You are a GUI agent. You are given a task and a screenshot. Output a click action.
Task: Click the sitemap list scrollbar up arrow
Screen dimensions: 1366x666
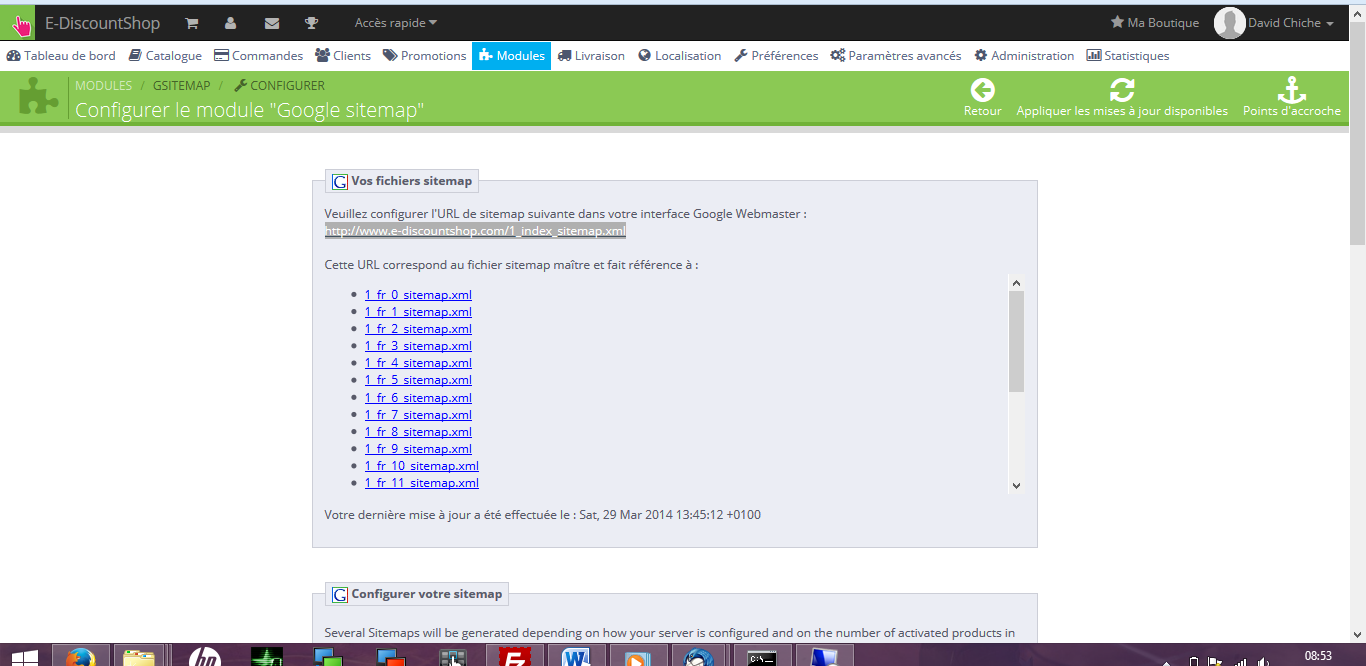click(1016, 283)
